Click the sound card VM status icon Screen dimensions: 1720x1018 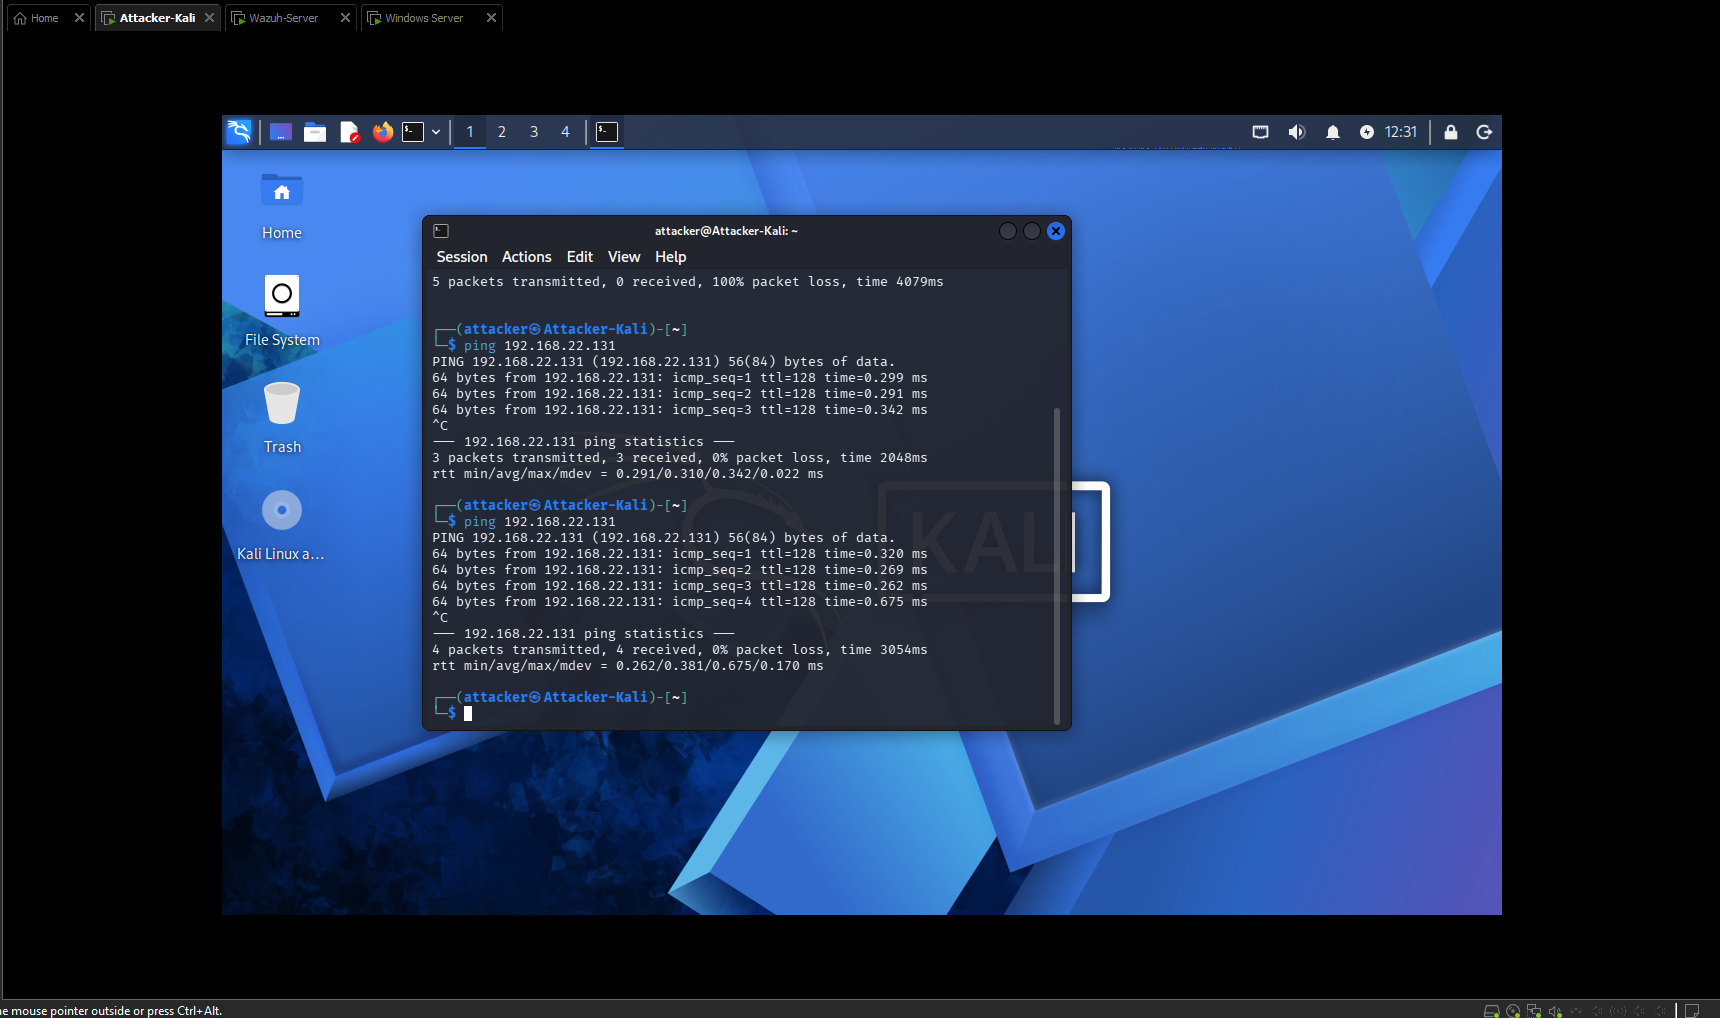(x=1555, y=1011)
